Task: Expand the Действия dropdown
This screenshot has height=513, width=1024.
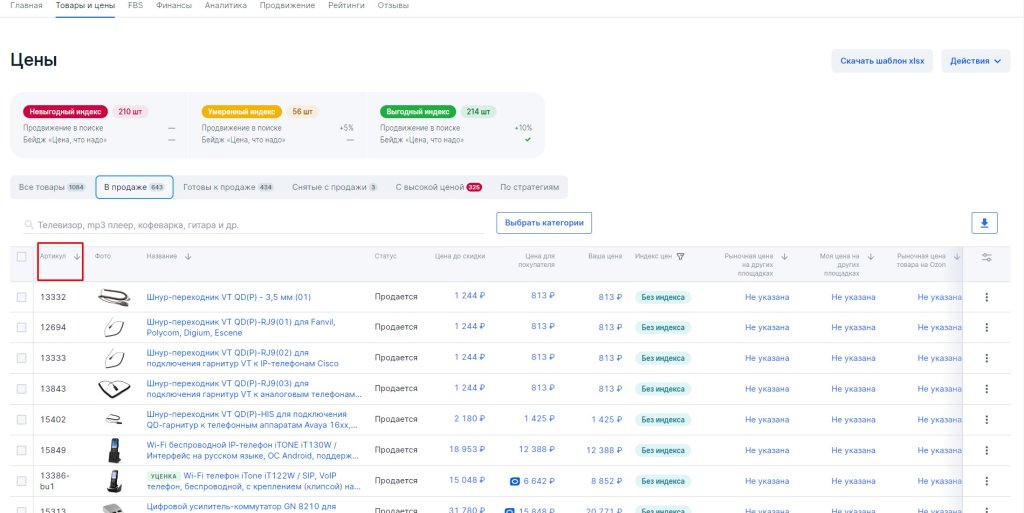Action: pos(975,61)
